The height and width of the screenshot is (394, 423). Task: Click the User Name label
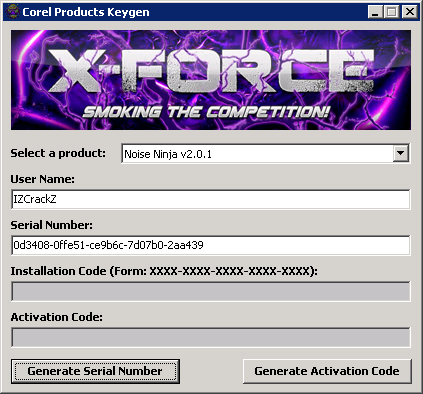(x=42, y=179)
